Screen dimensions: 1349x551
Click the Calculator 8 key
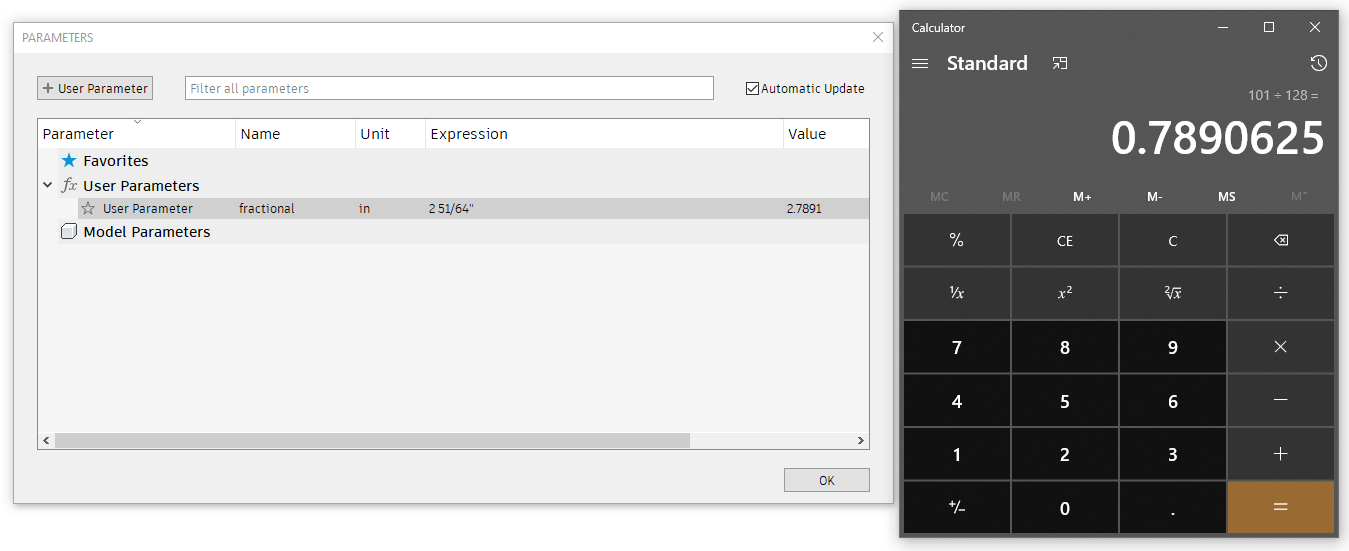[x=1065, y=347]
